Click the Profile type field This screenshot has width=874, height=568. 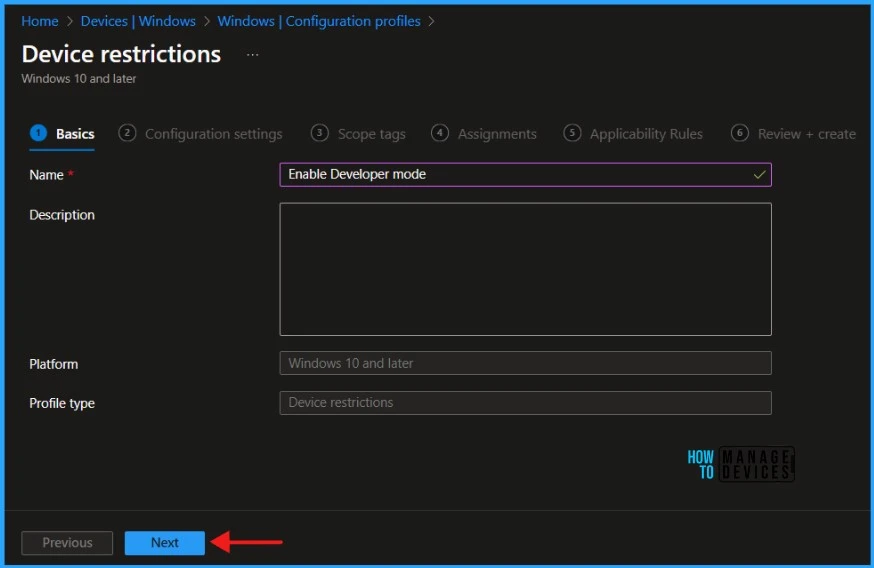tap(525, 402)
